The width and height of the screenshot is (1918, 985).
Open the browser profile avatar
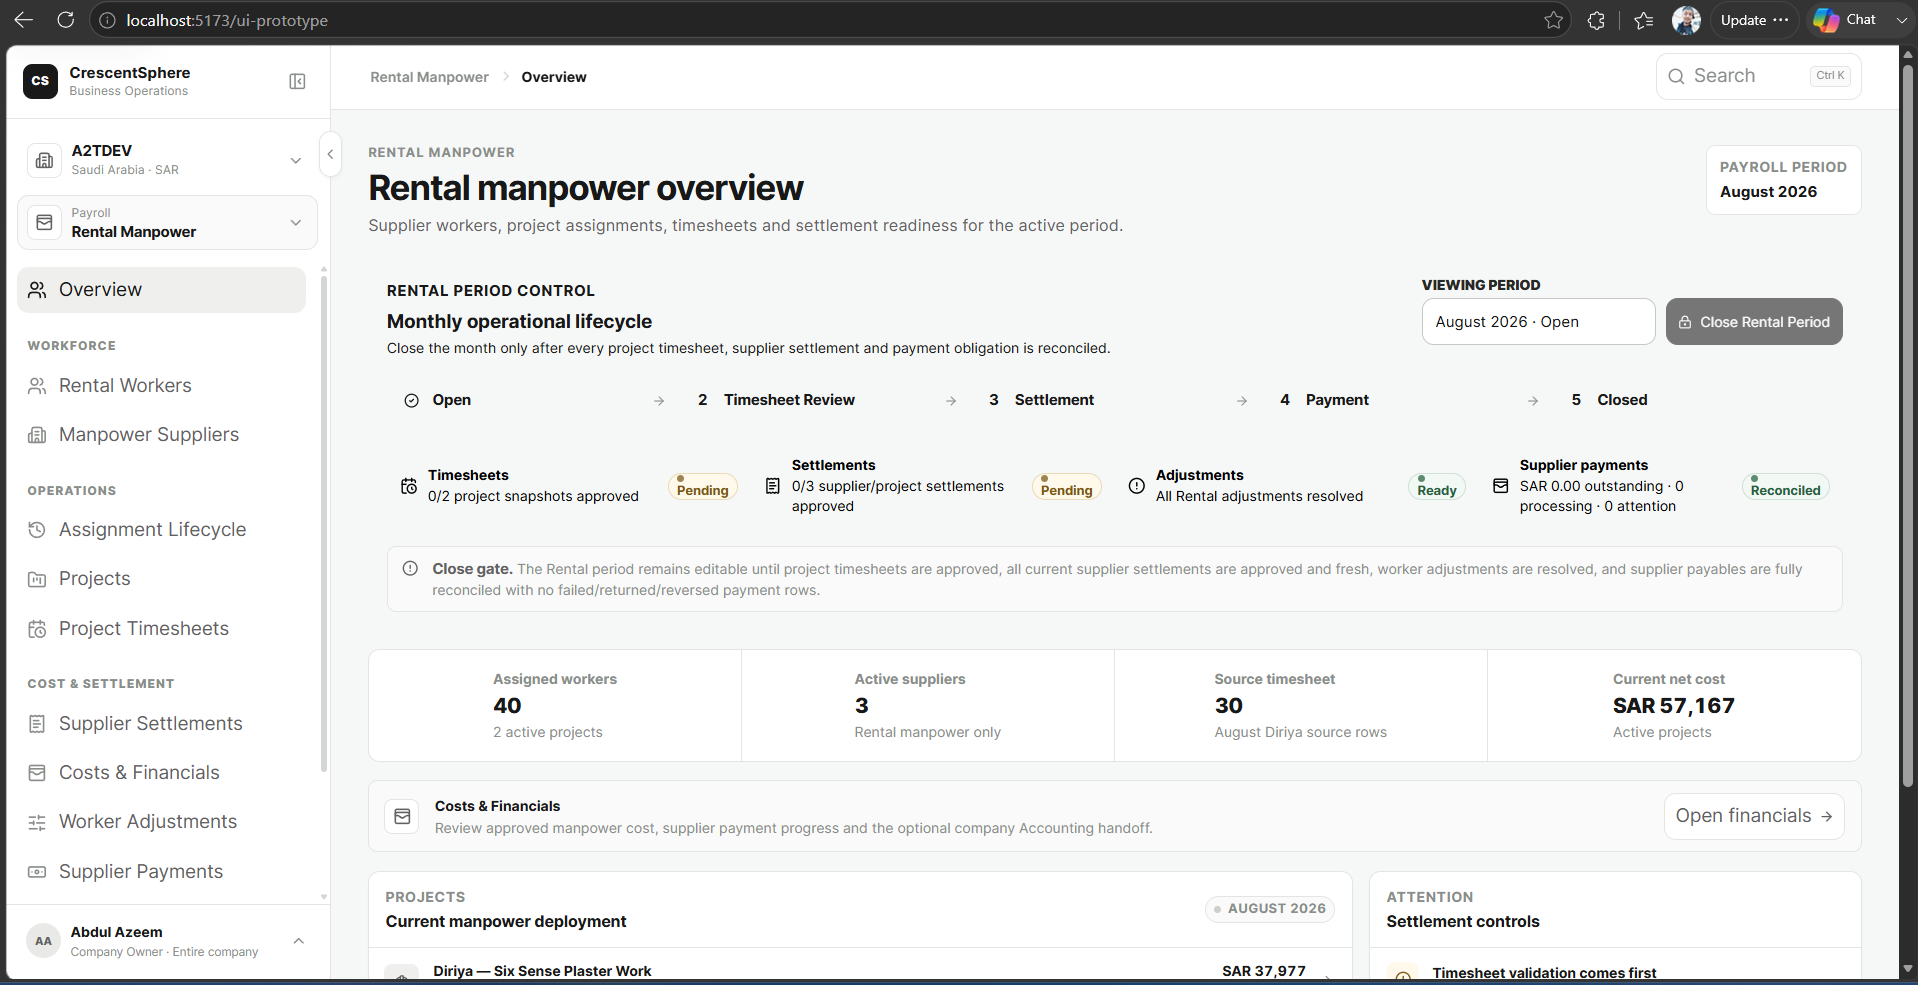(1686, 20)
